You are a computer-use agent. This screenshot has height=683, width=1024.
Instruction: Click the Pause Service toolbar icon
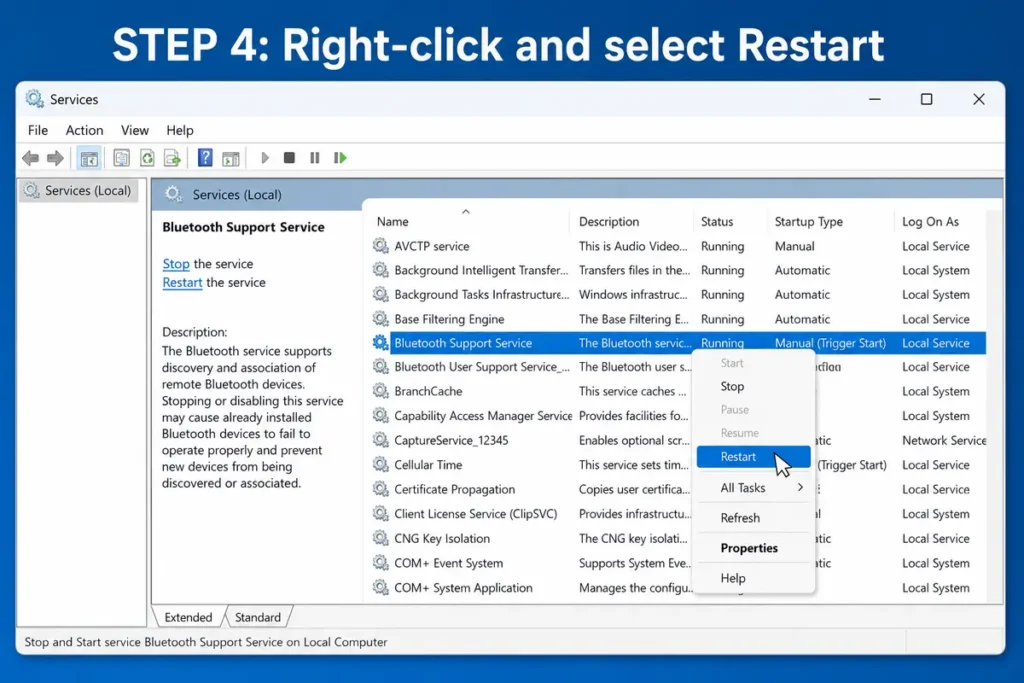(315, 157)
